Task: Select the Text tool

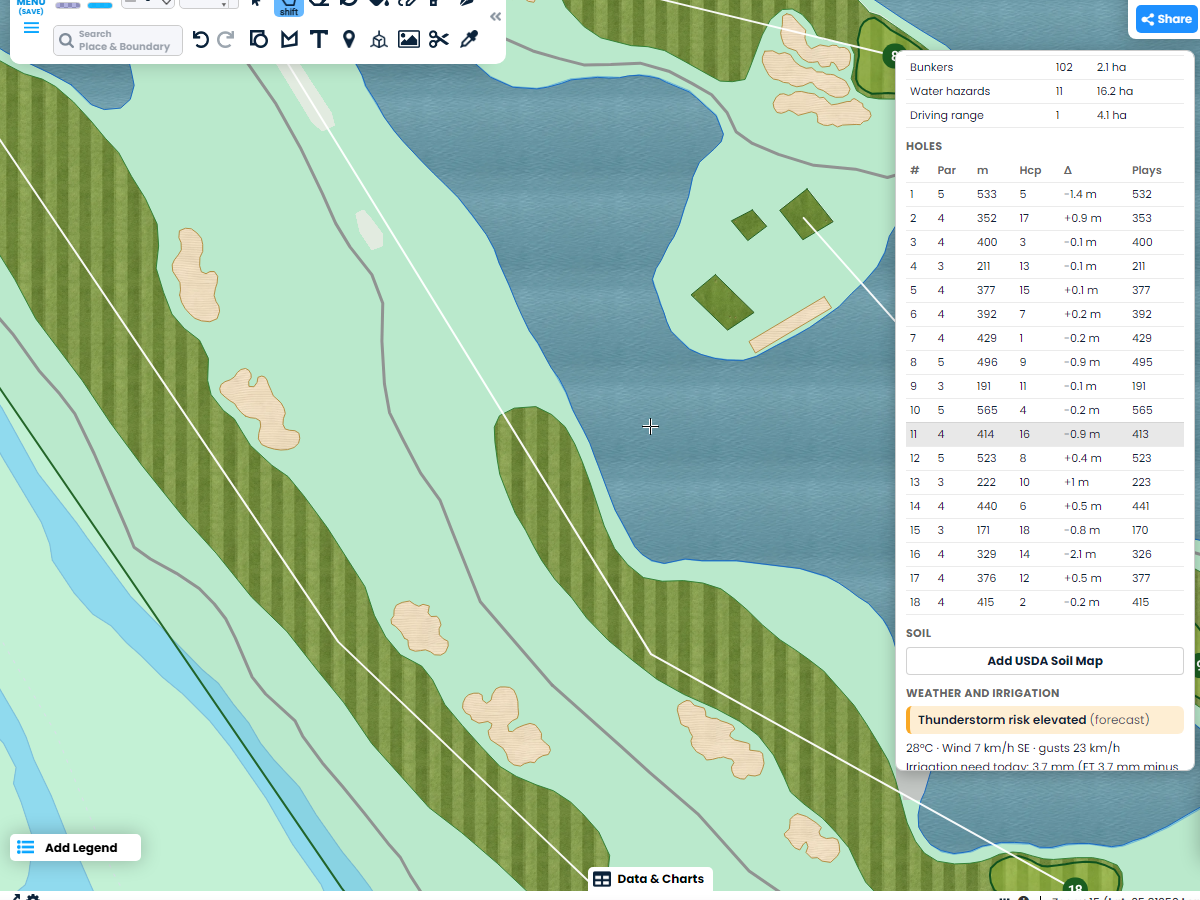Action: pyautogui.click(x=319, y=39)
